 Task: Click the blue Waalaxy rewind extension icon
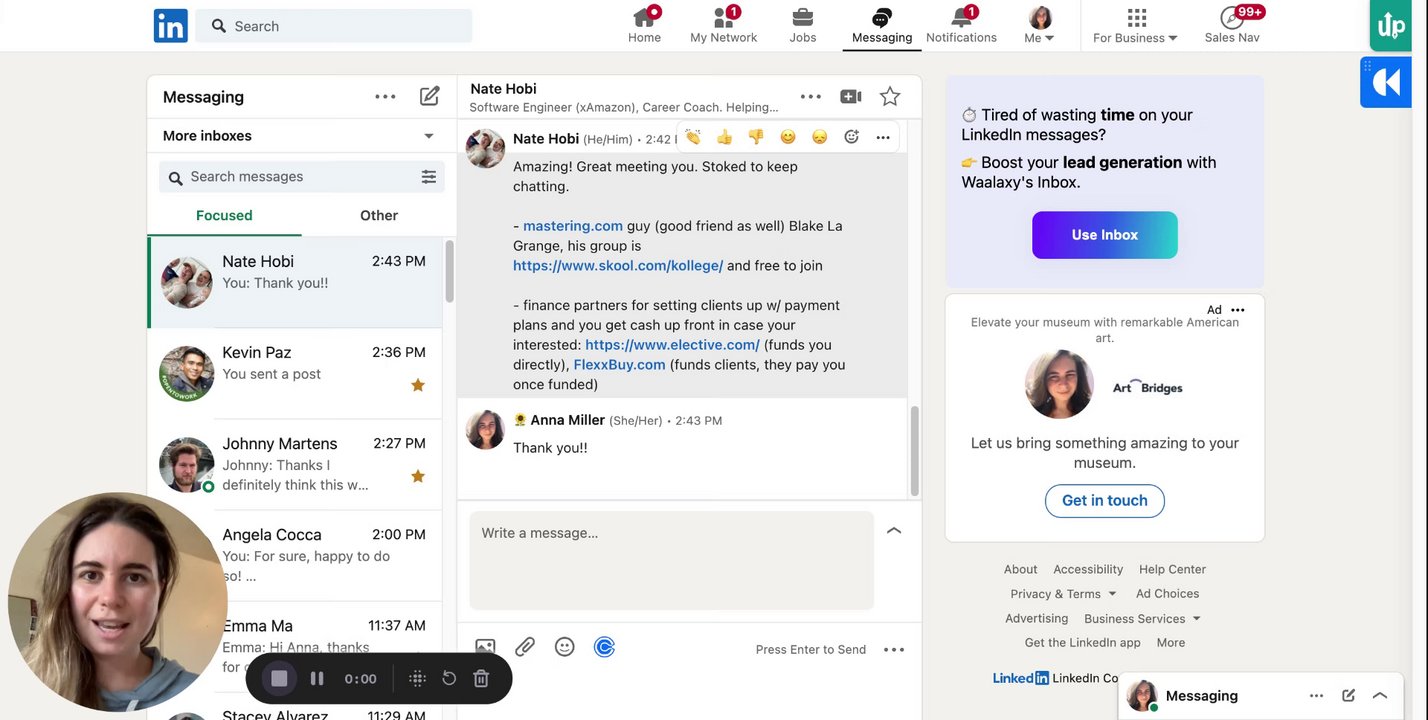1386,82
